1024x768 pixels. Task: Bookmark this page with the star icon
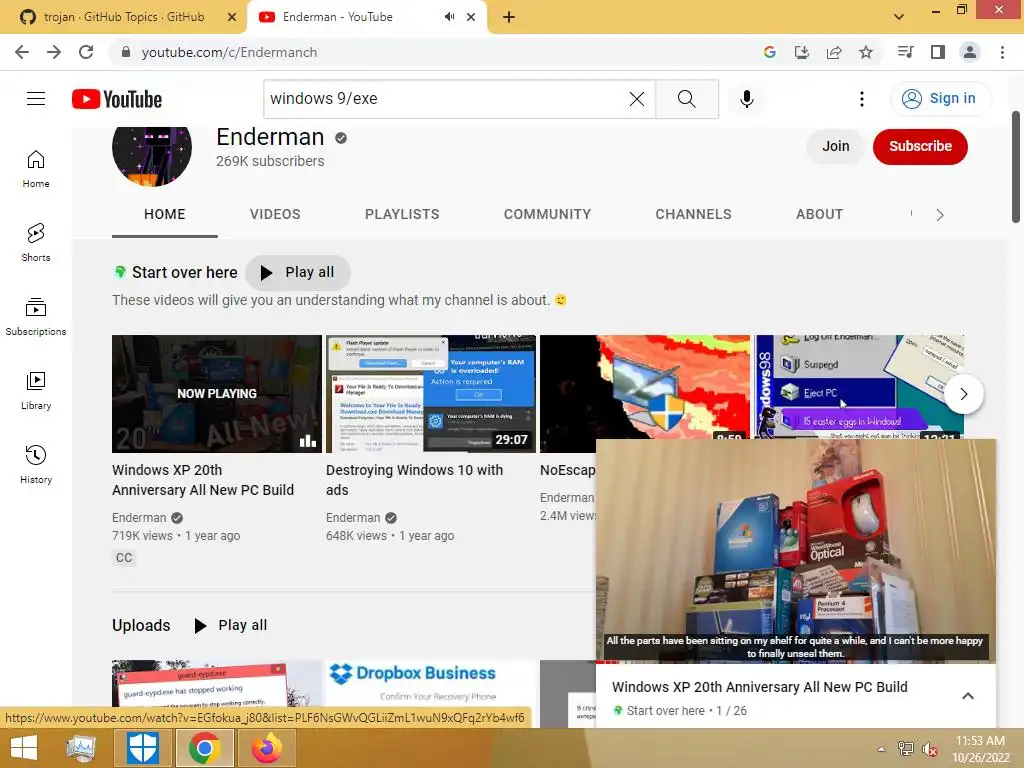866,52
